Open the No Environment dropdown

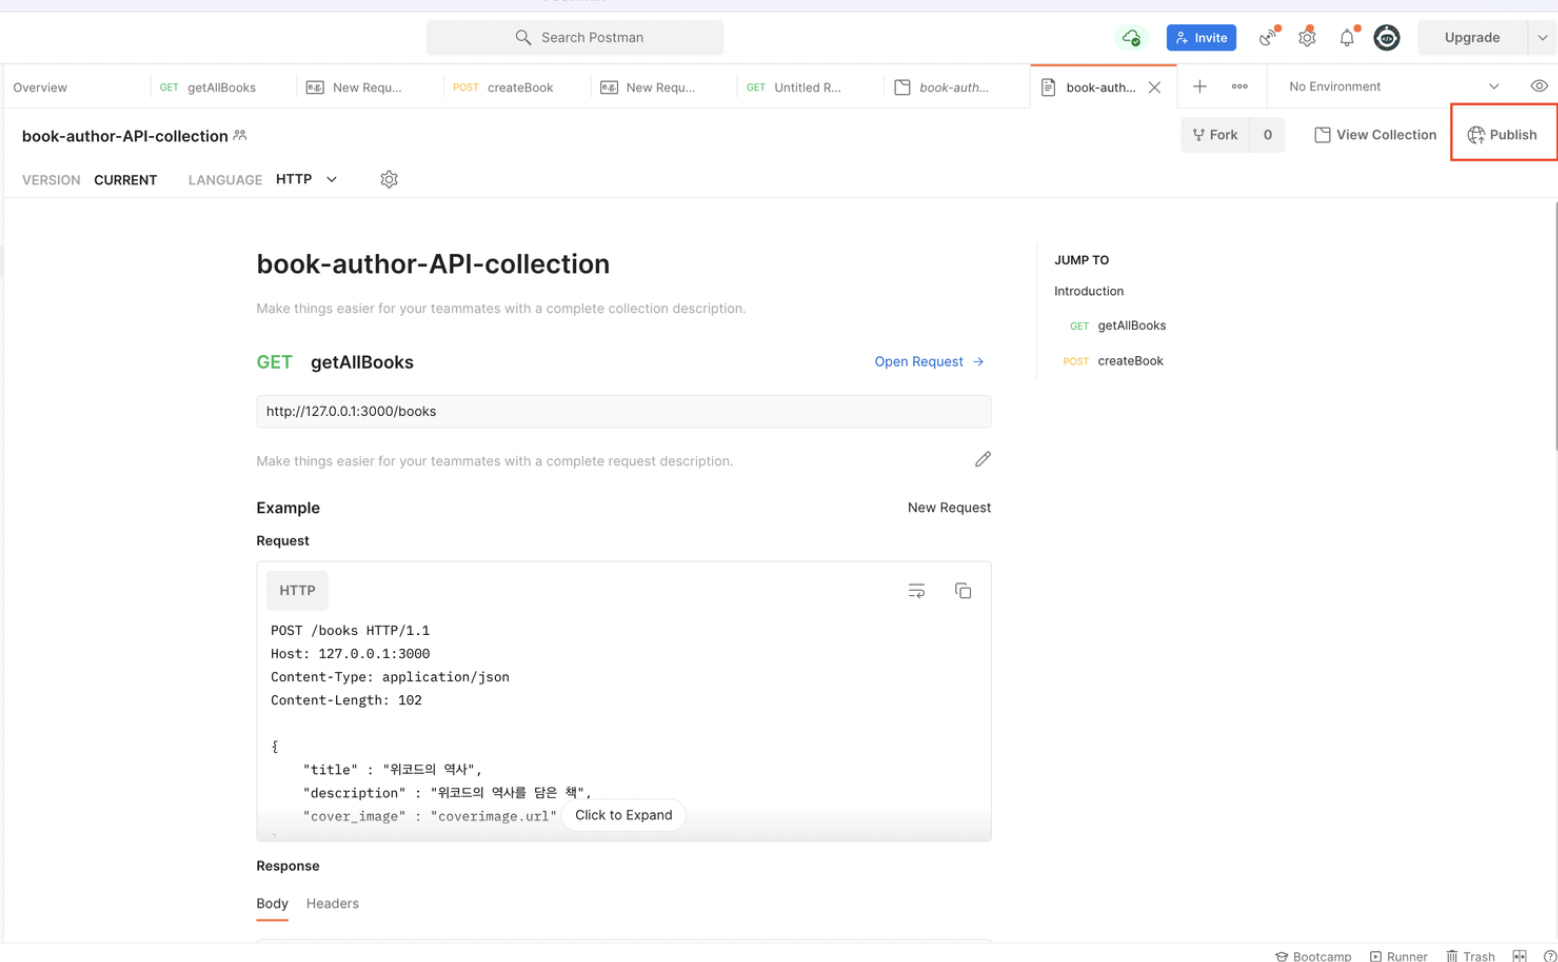(x=1393, y=87)
